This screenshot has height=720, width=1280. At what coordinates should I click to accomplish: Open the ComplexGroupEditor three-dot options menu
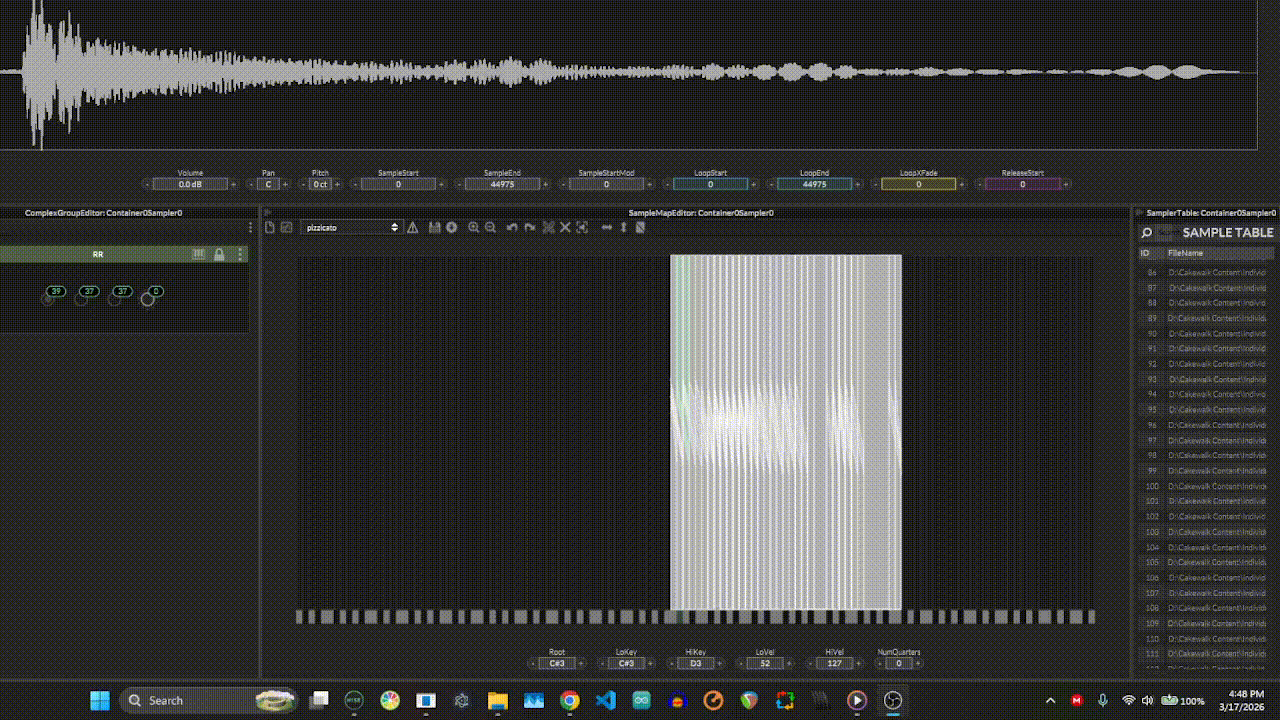[x=250, y=228]
